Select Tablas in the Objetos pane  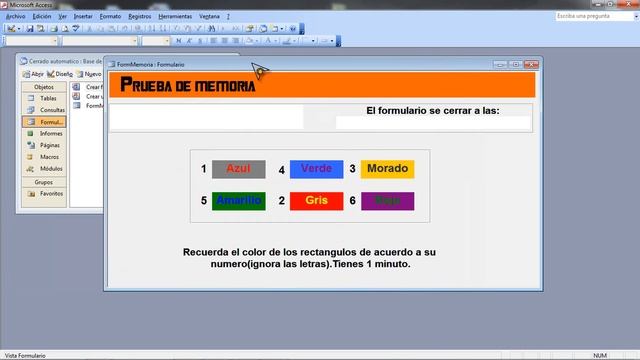click(x=44, y=98)
